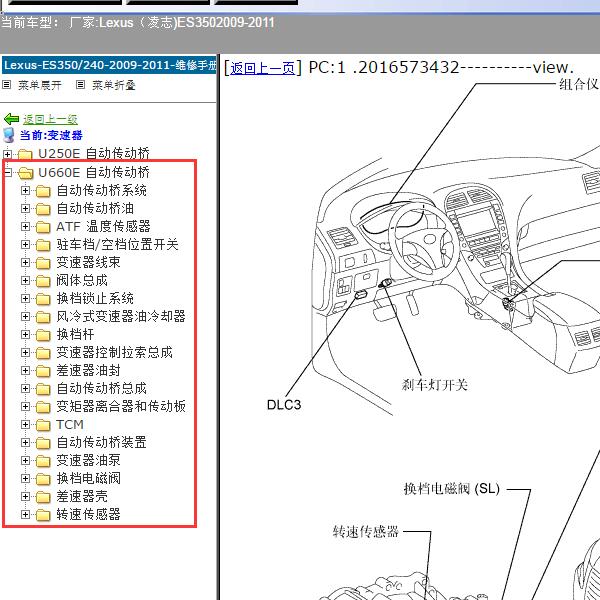Select the 阀体总成 tree label

(82, 280)
